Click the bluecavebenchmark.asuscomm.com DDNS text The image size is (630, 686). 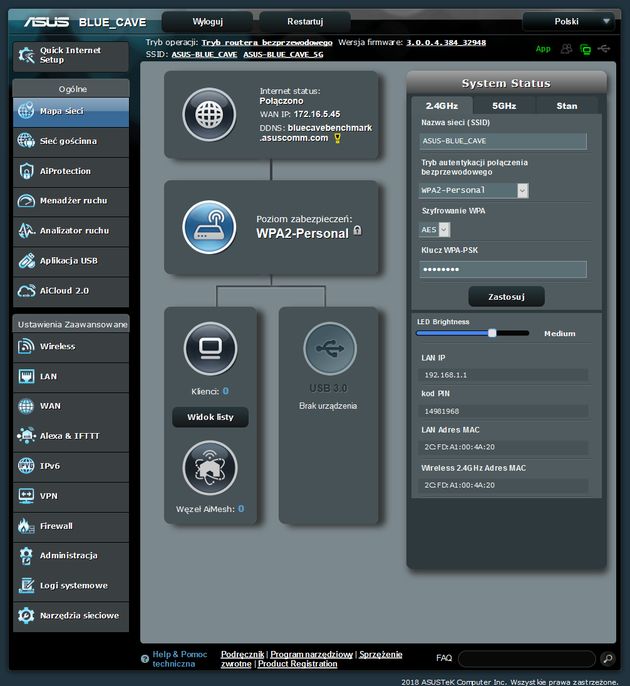316,133
